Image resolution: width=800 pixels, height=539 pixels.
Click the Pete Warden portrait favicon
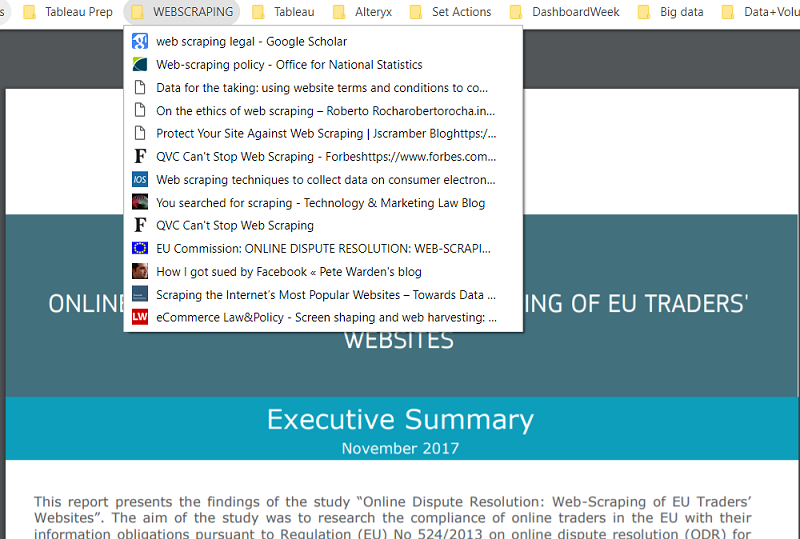140,271
